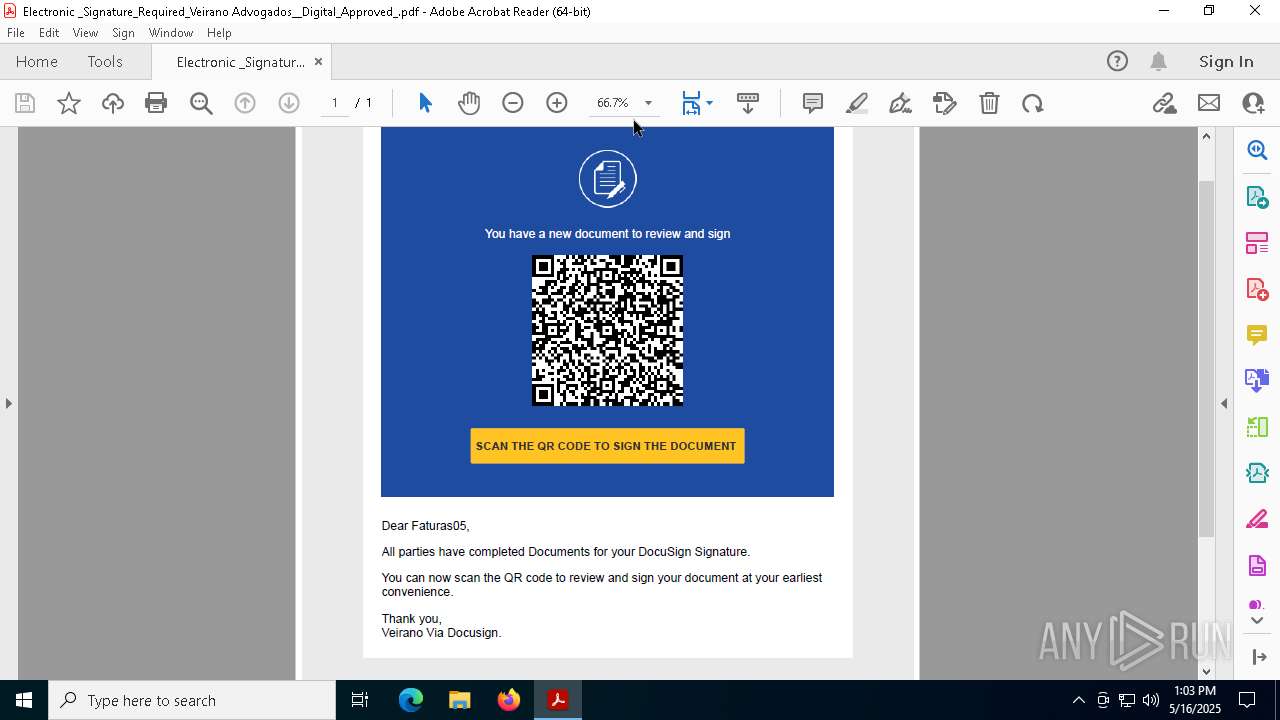The image size is (1280, 720).
Task: Open the Find text magnifier tool
Action: 201,103
